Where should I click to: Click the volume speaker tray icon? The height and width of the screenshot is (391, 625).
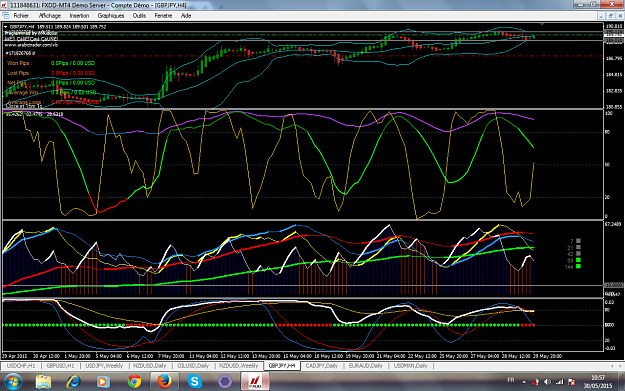coord(548,381)
